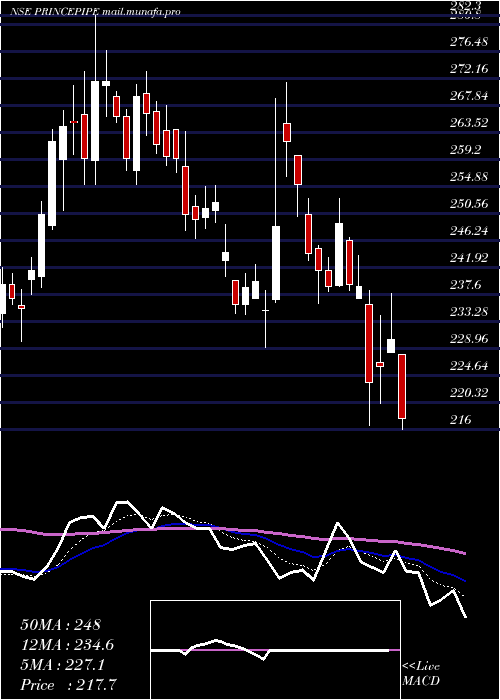
Task: Click the 241.92 price axis label
Action: click(x=468, y=257)
